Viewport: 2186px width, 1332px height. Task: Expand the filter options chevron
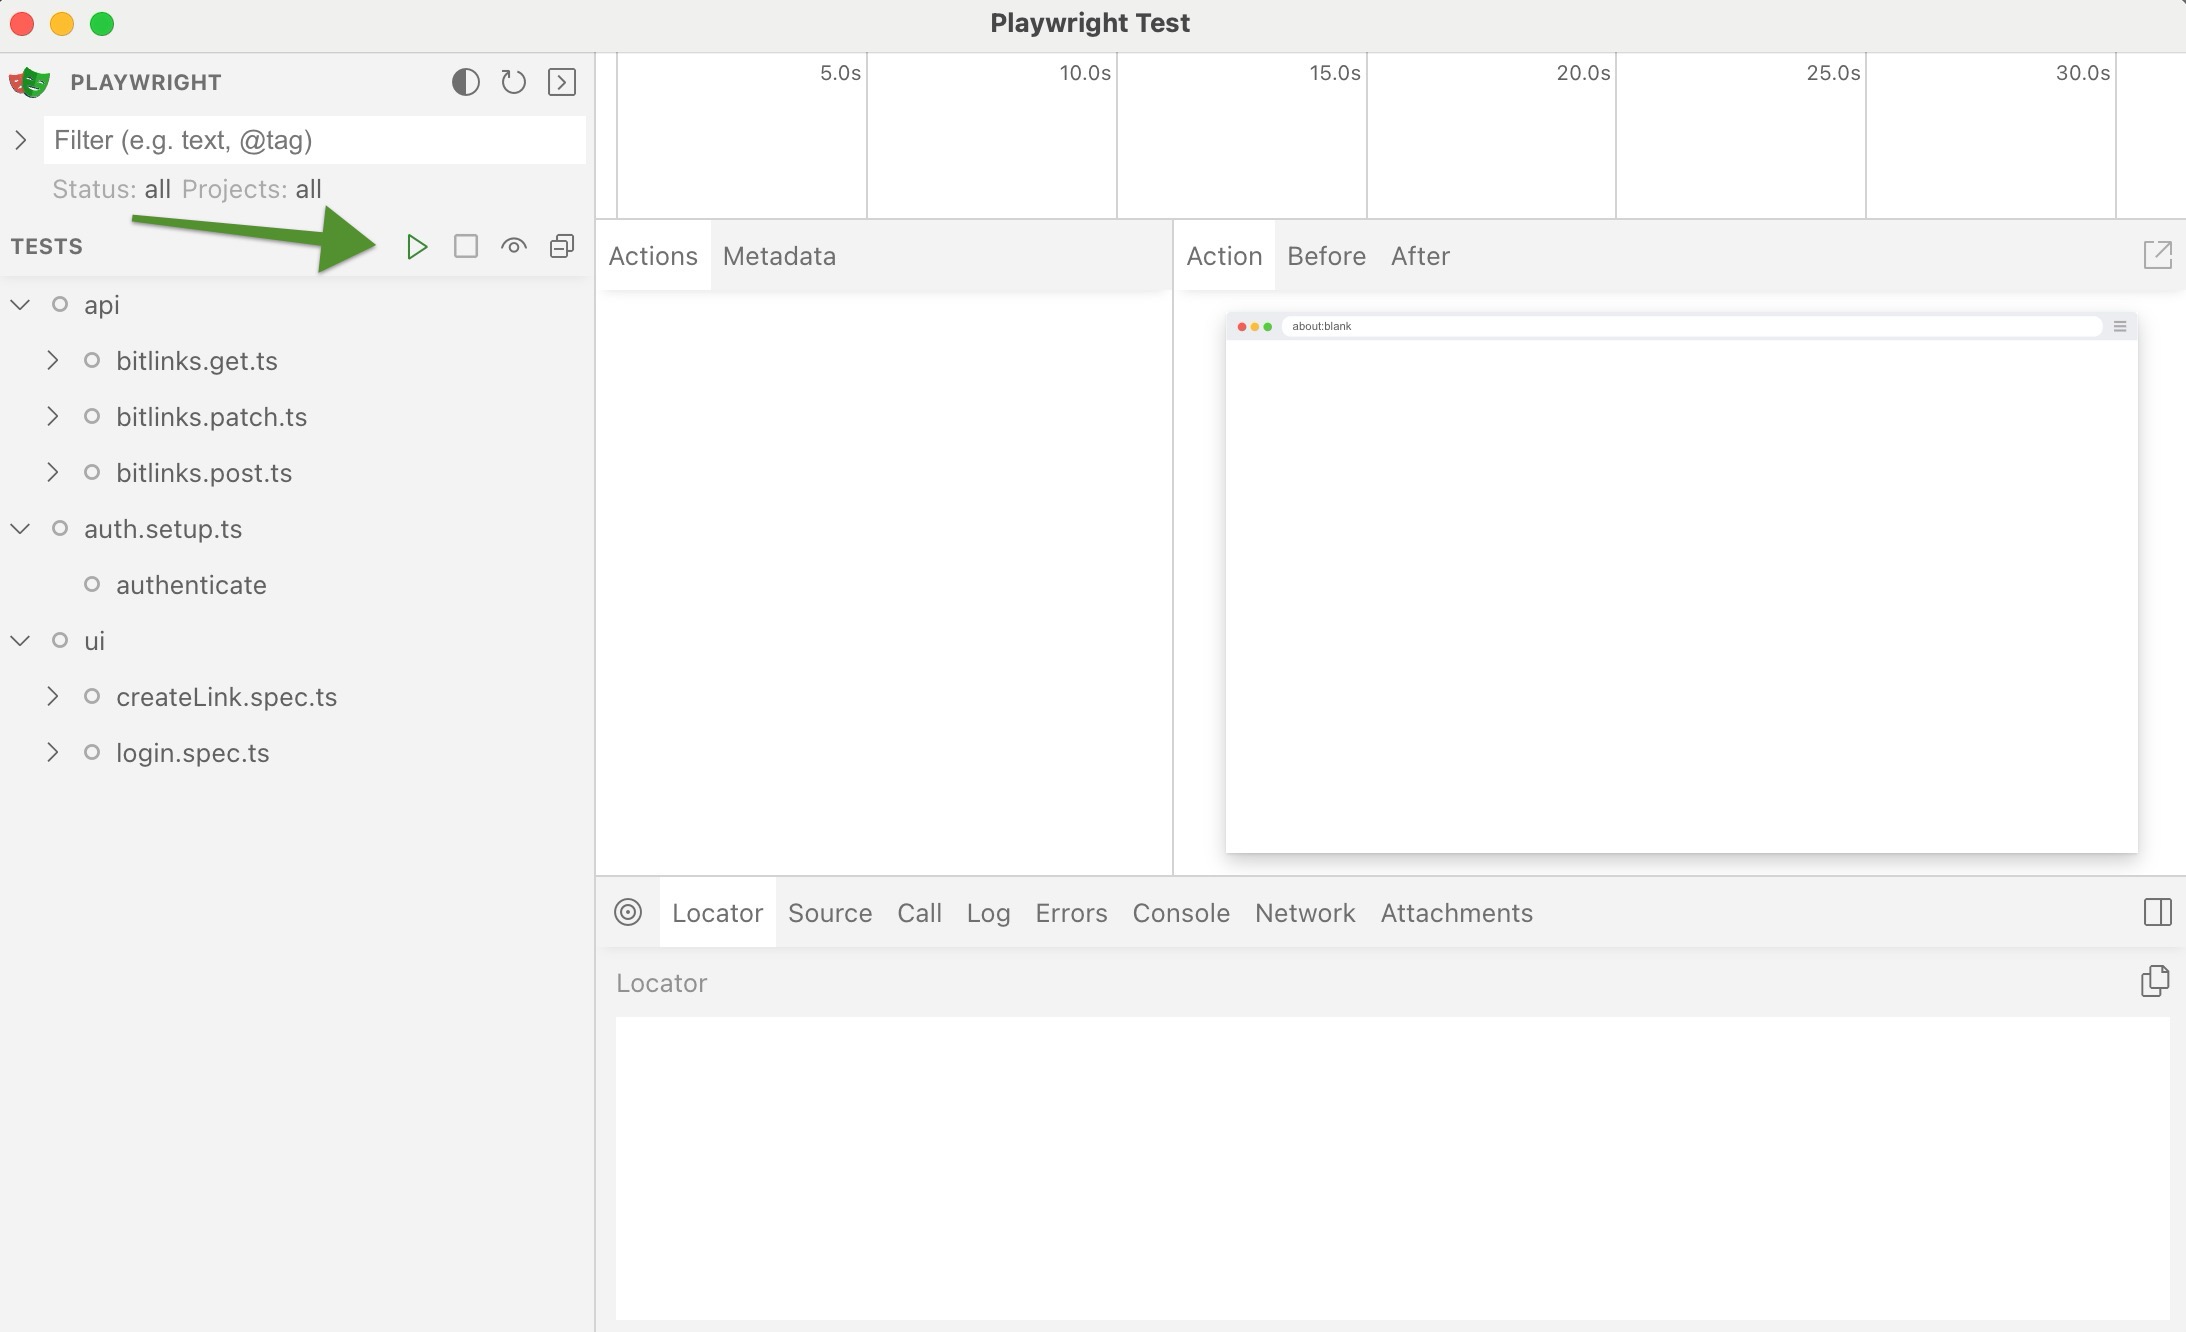(20, 140)
